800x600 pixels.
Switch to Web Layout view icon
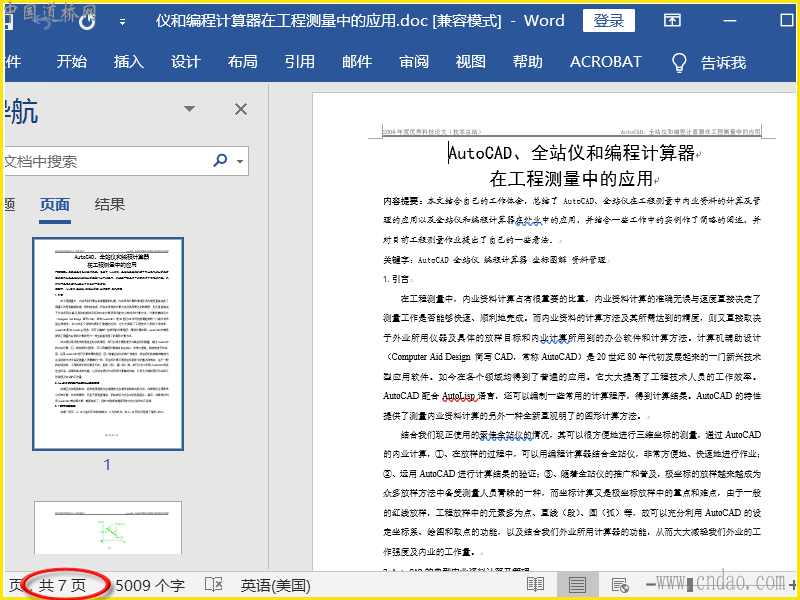tap(620, 585)
